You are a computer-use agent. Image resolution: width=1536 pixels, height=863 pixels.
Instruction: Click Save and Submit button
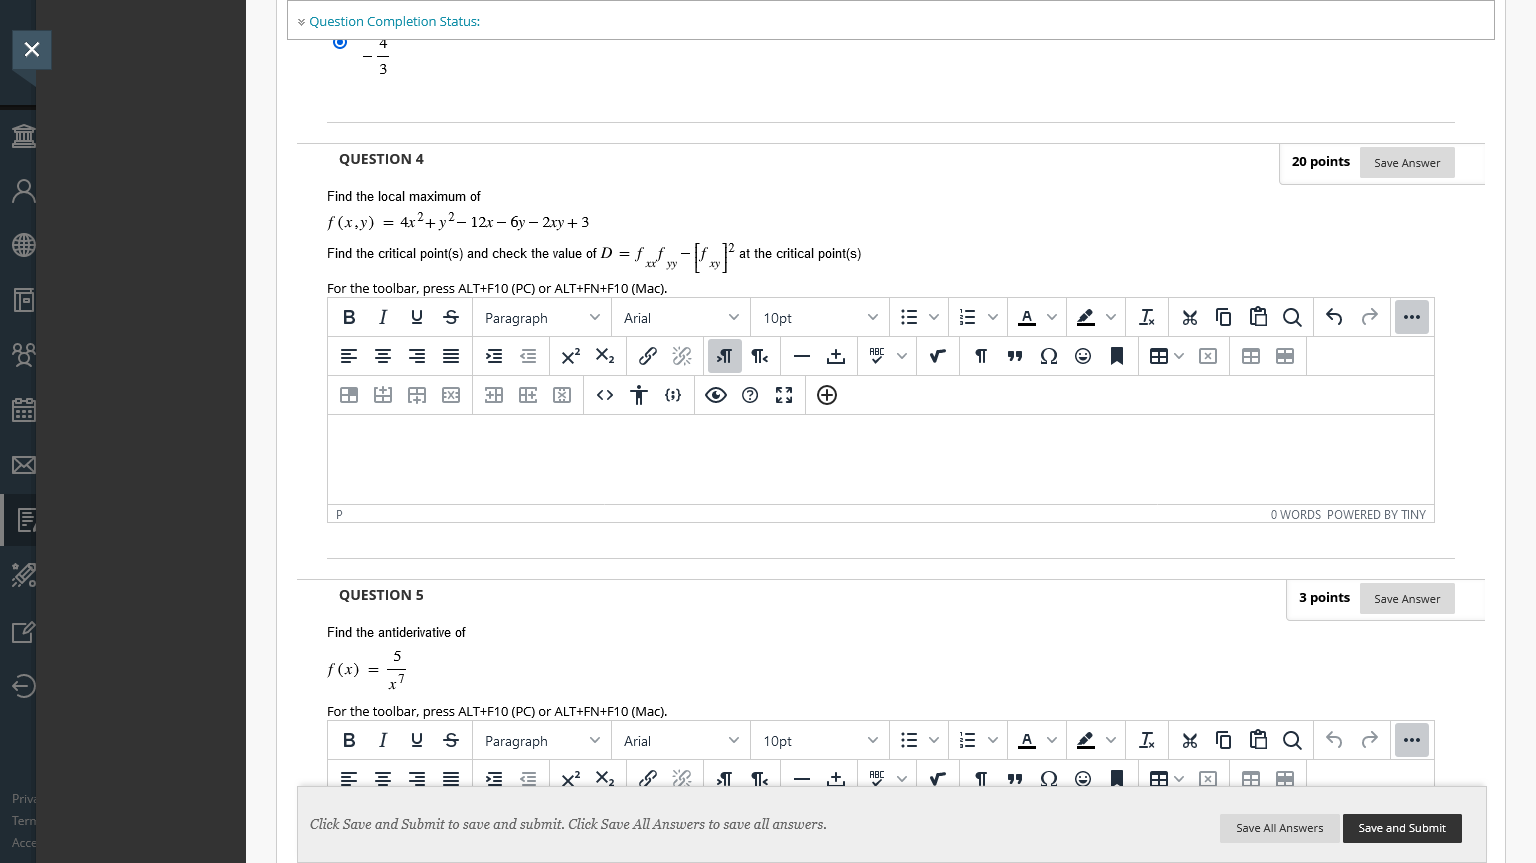pyautogui.click(x=1402, y=828)
